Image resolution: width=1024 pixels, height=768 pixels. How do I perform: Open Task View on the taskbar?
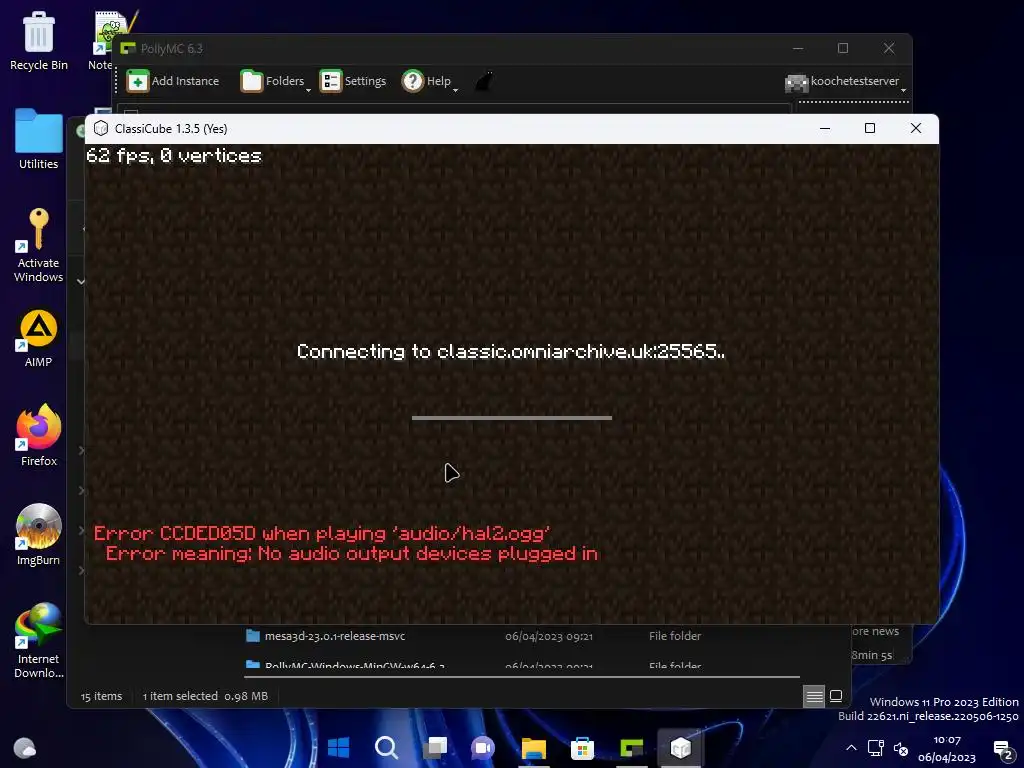pos(435,748)
